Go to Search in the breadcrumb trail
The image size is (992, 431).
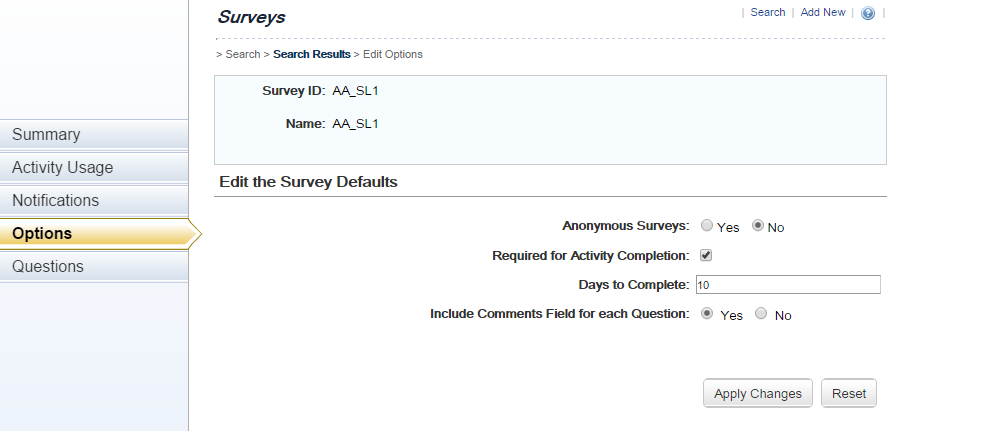[242, 54]
